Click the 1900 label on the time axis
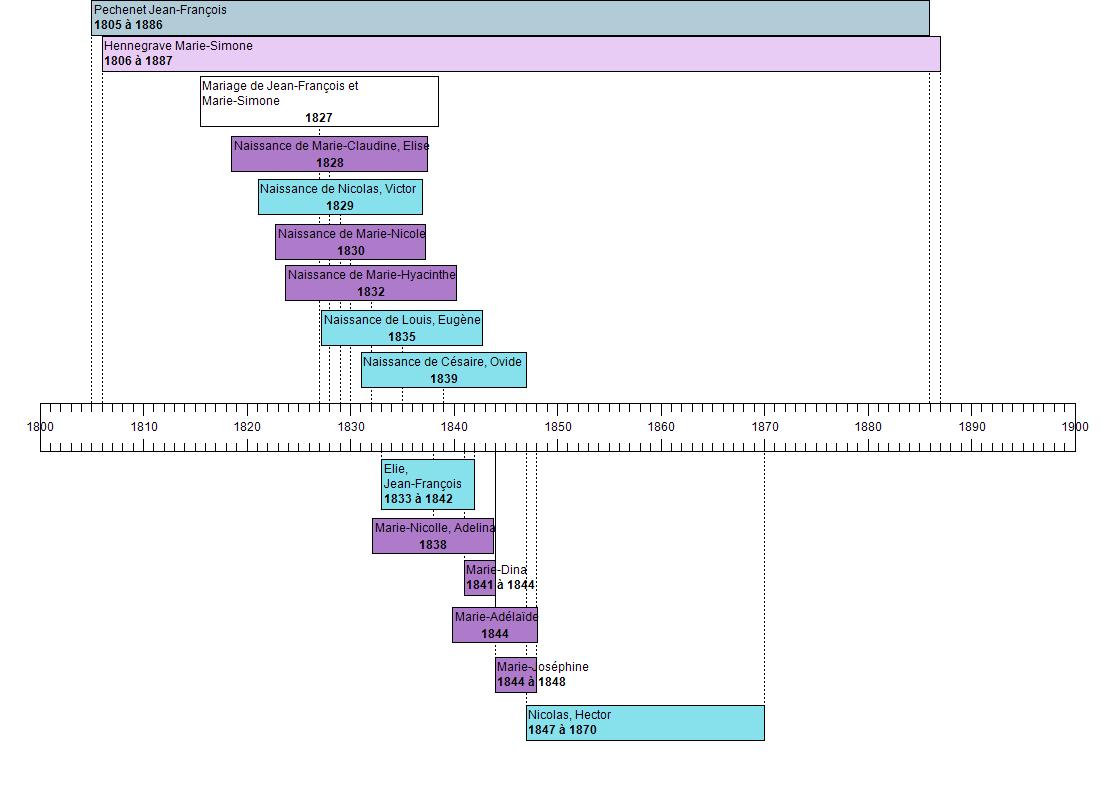Image resolution: width=1115 pixels, height=790 pixels. tap(1075, 427)
